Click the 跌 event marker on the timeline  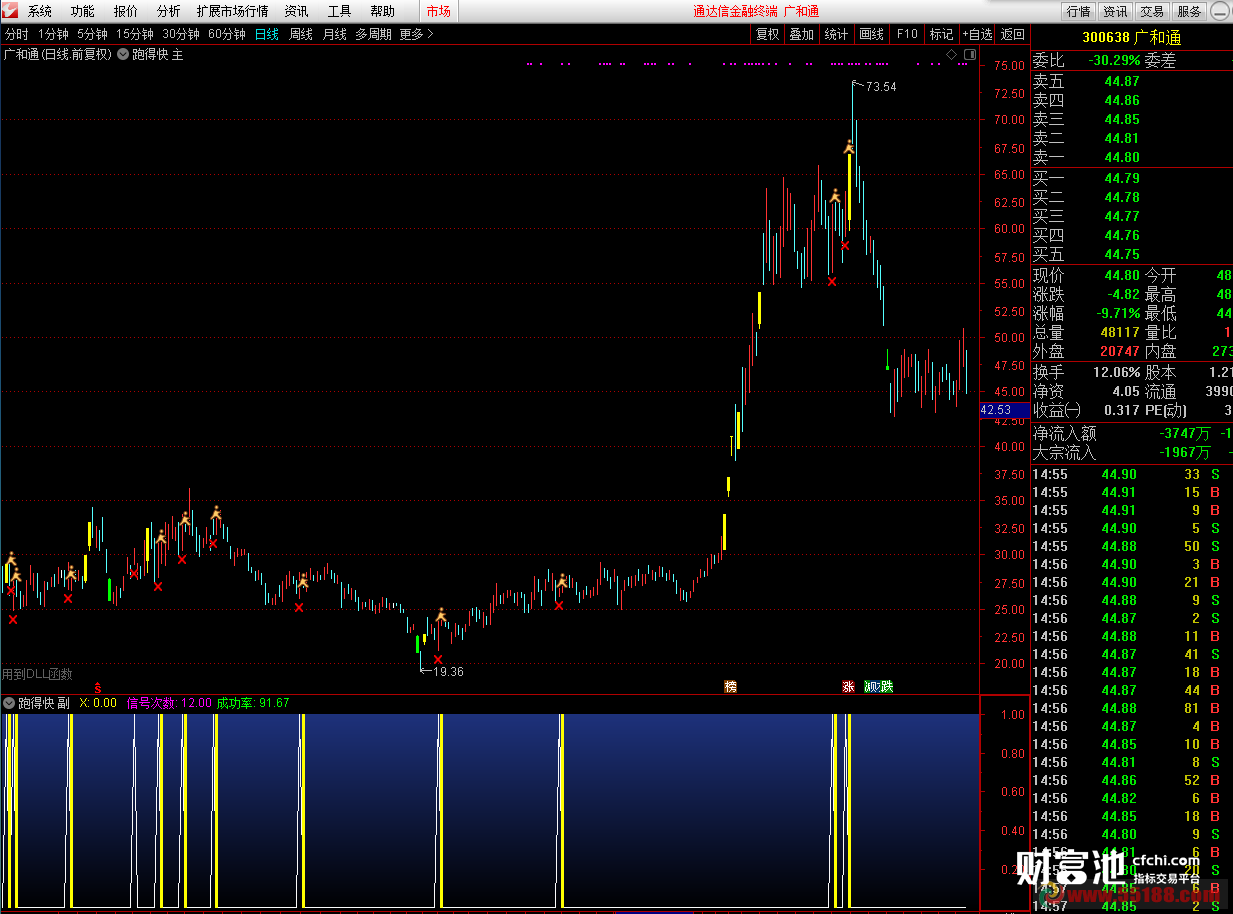click(x=886, y=686)
